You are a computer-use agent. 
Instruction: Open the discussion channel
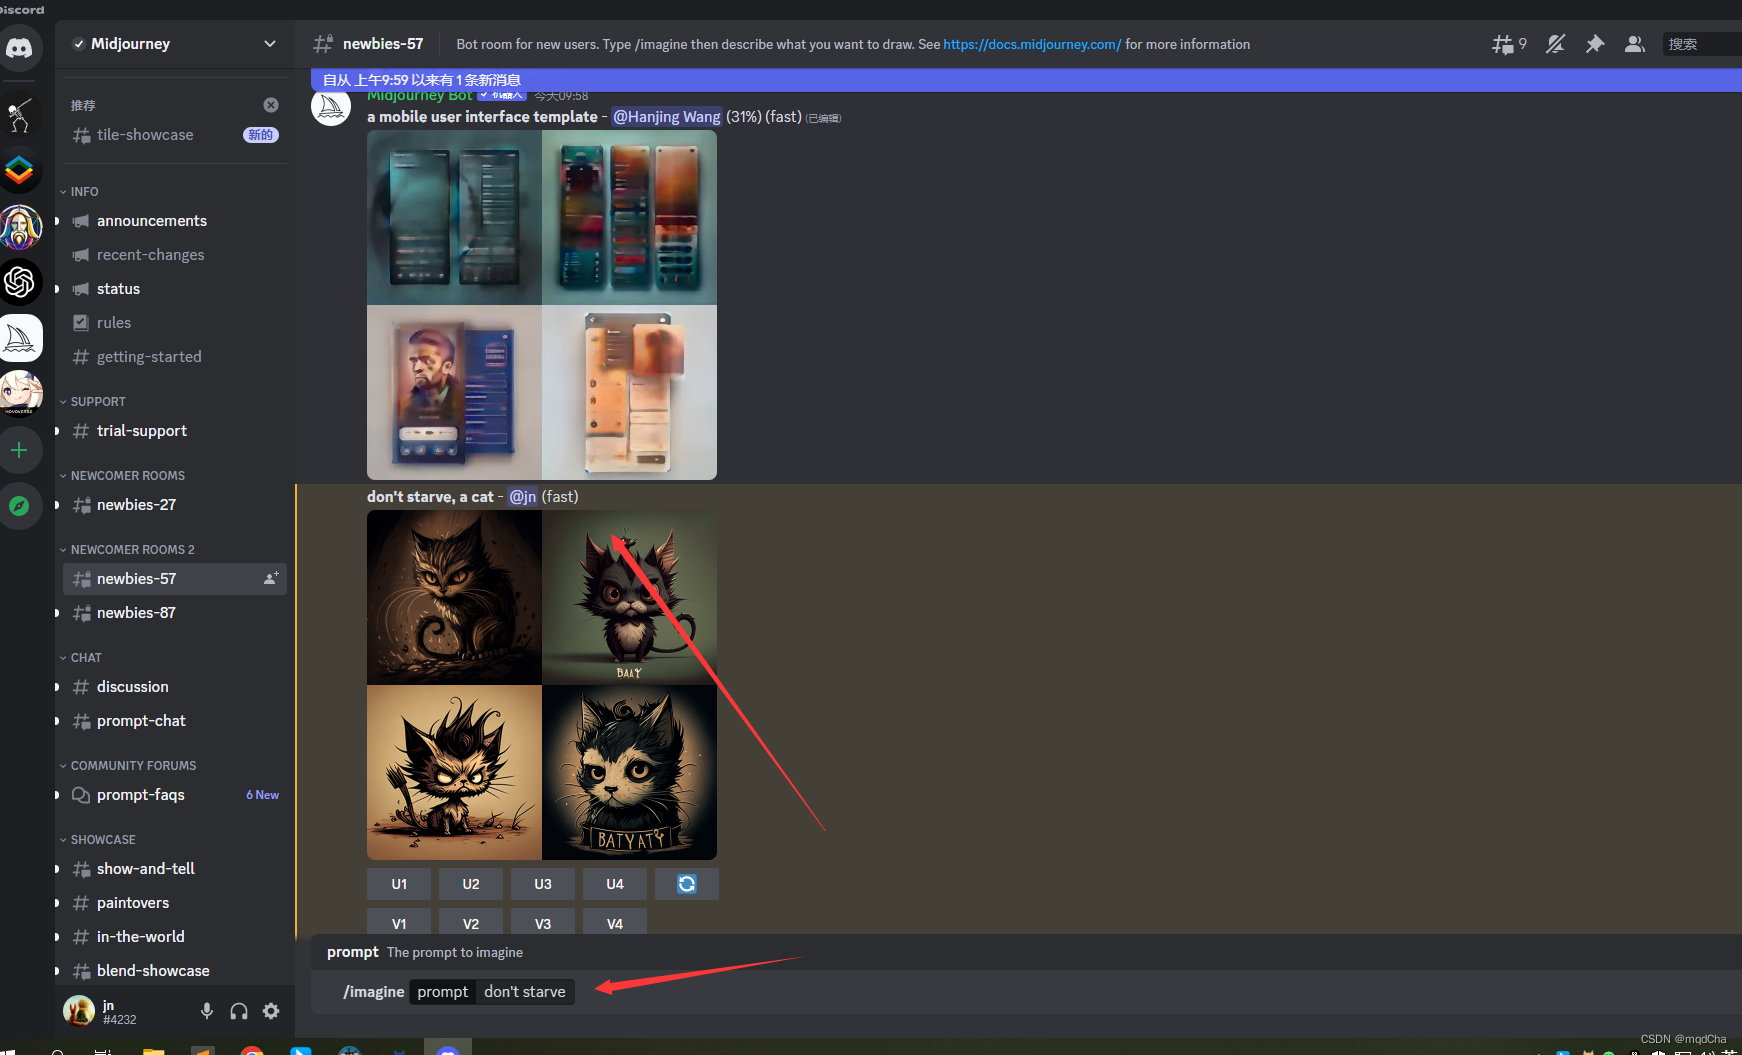[x=175, y=687]
